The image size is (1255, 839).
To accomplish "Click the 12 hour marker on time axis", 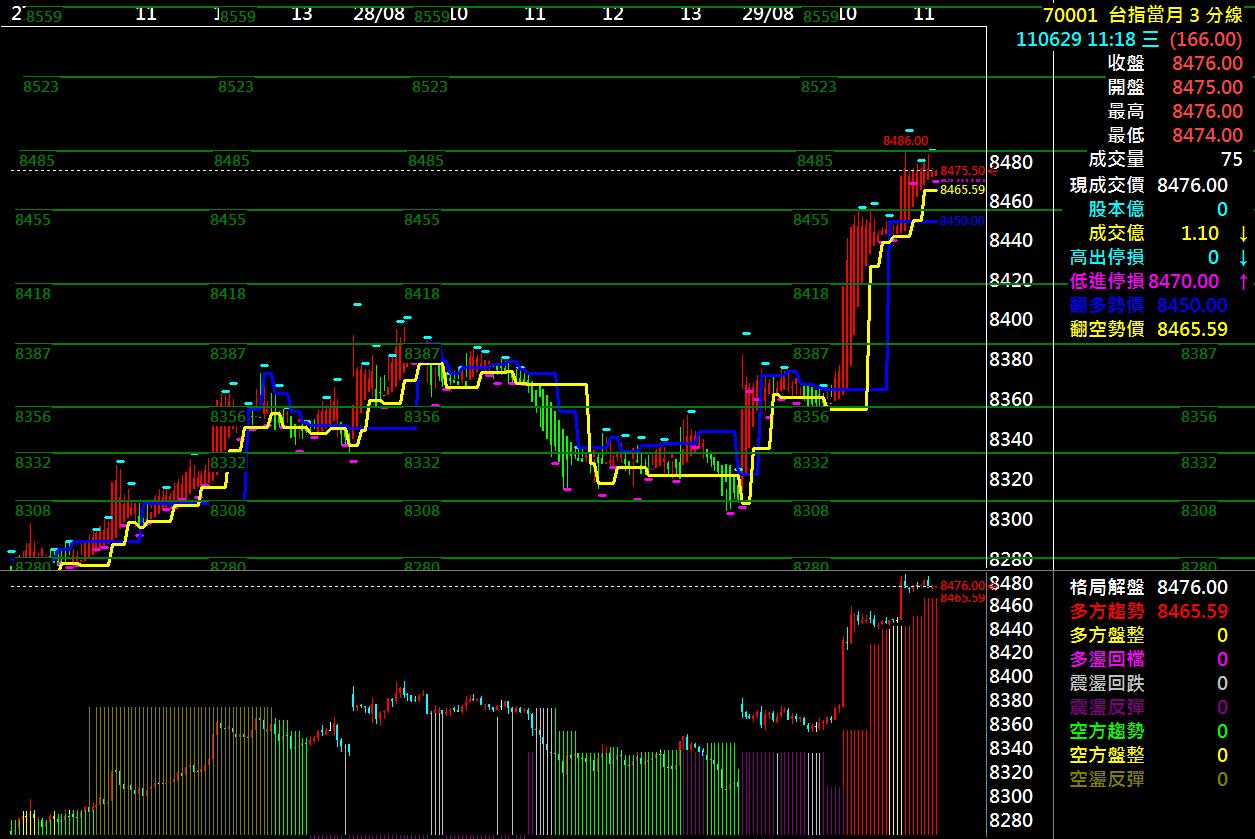I will coord(612,14).
